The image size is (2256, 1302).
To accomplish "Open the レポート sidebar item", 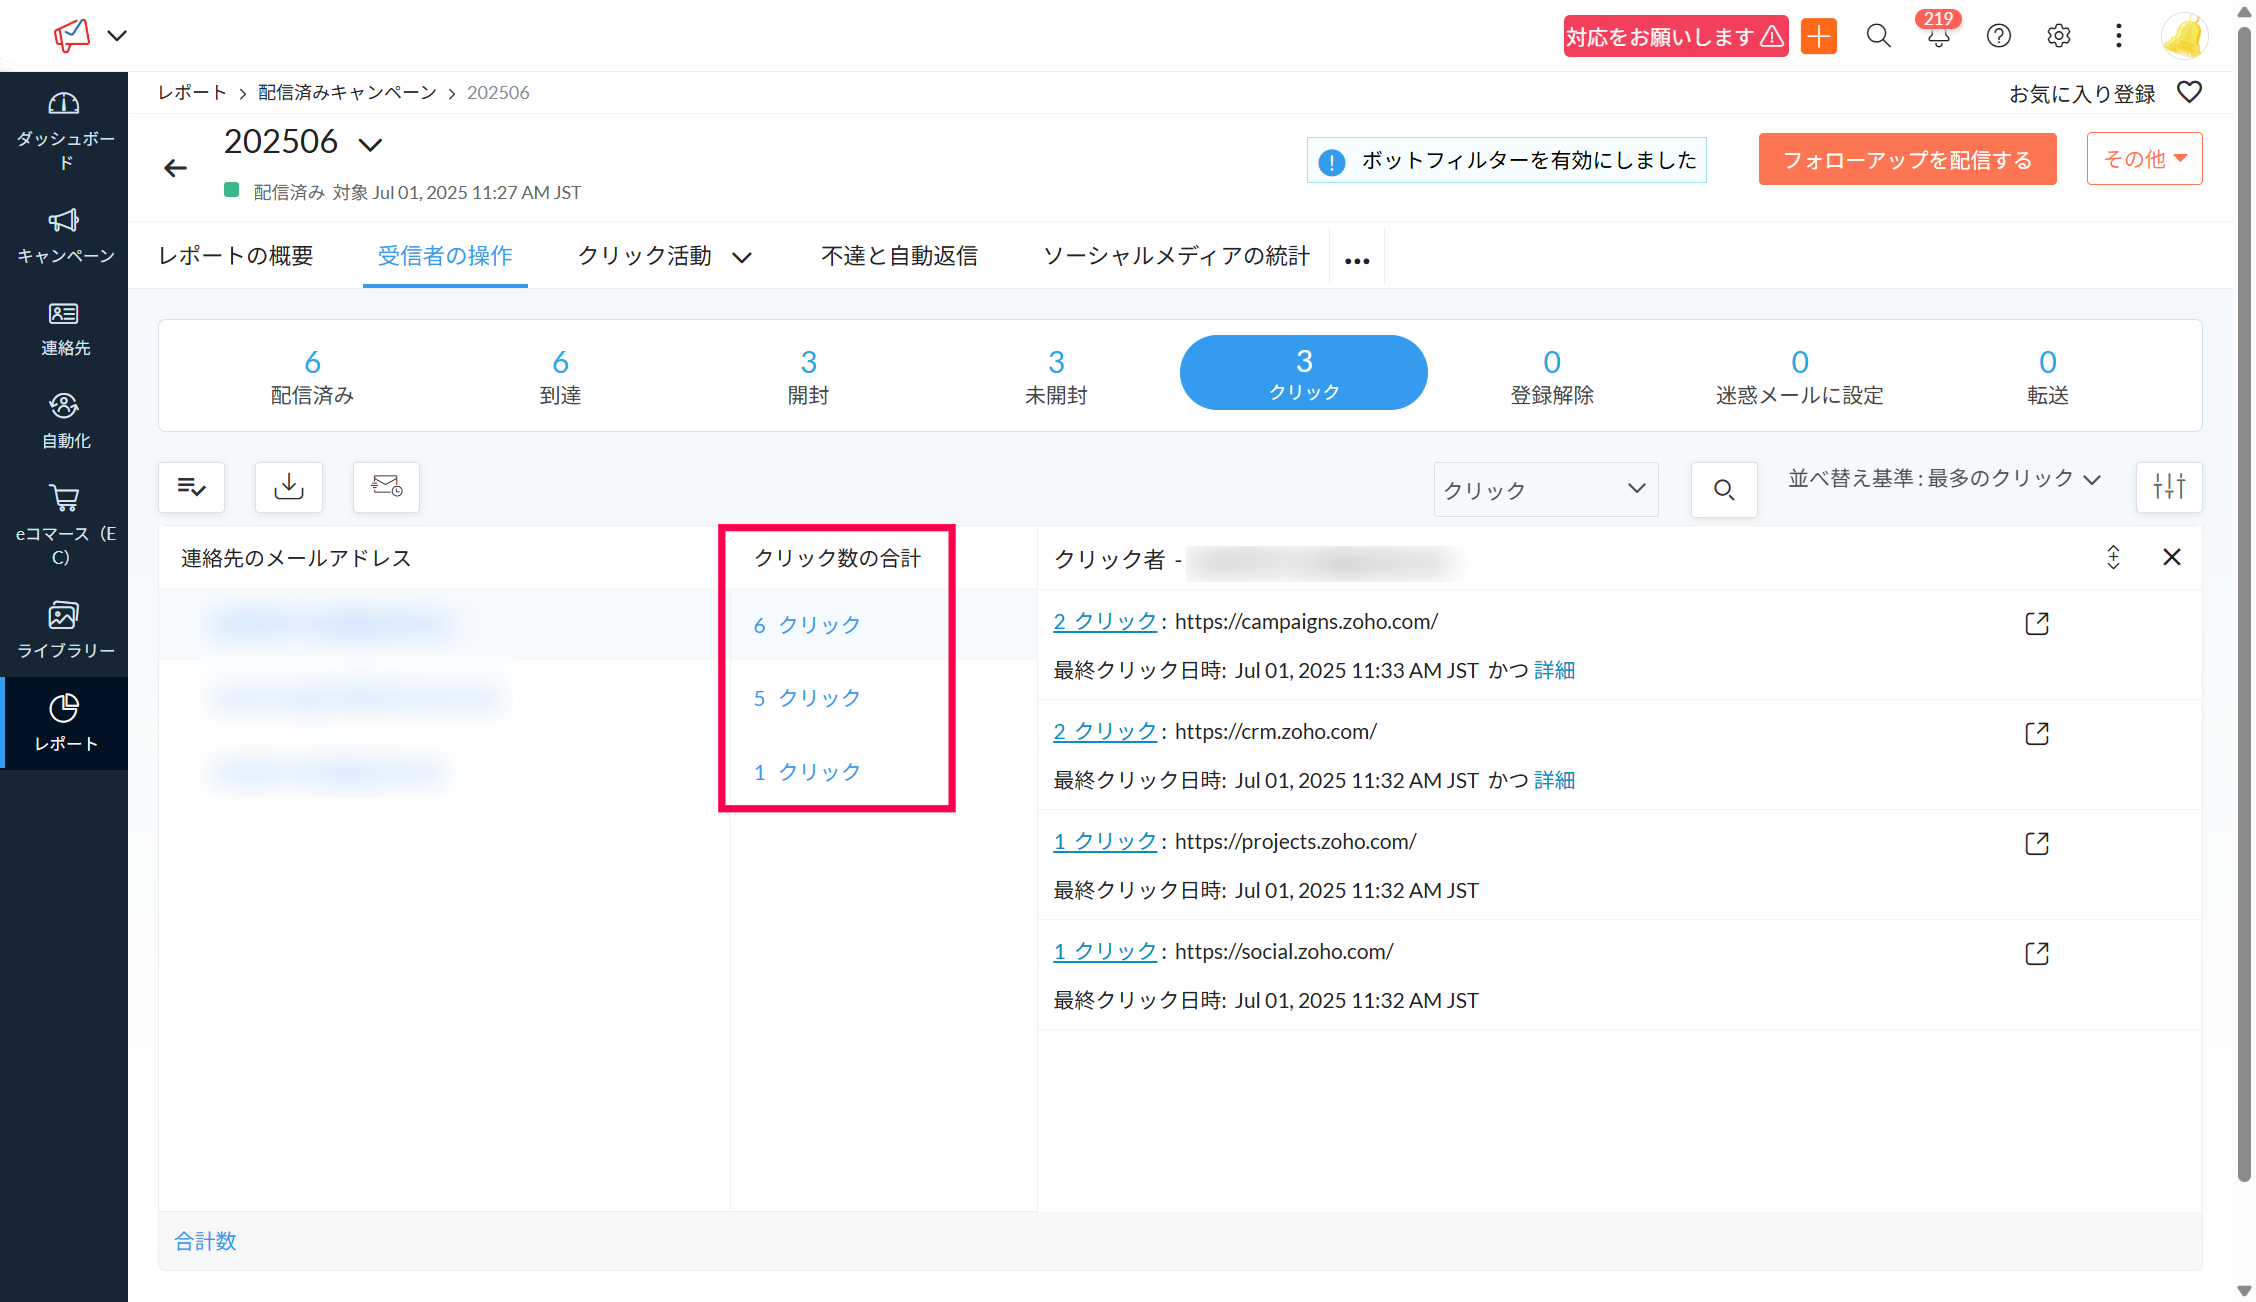I will [65, 722].
